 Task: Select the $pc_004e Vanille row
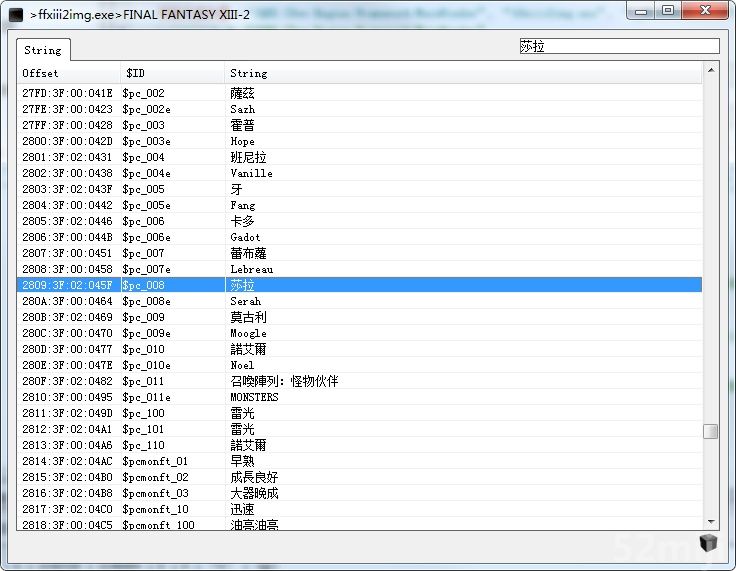pyautogui.click(x=360, y=173)
